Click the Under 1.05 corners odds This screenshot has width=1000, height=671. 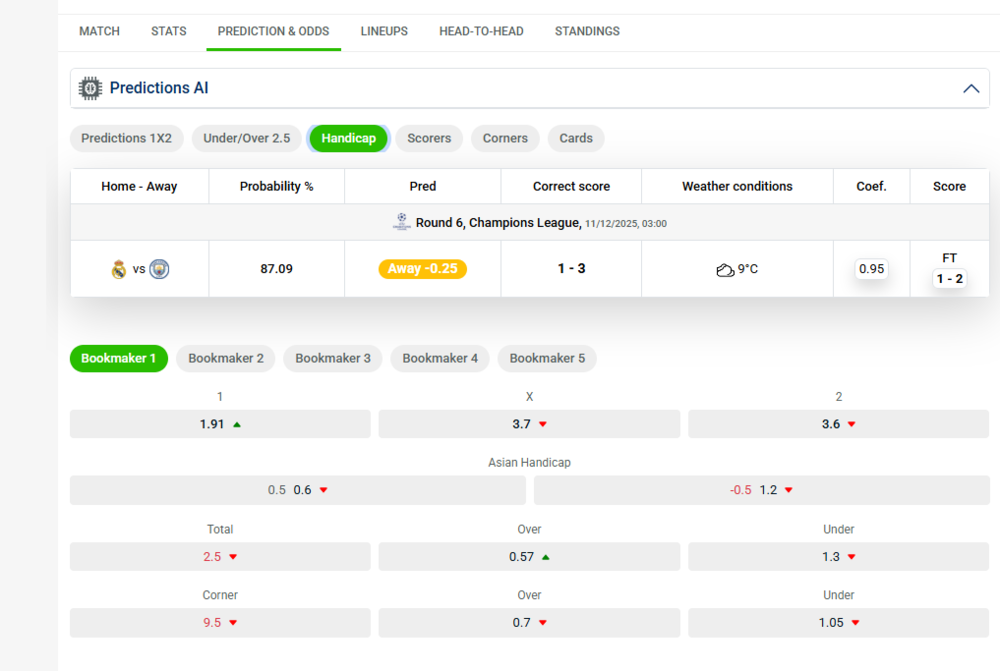(x=839, y=623)
